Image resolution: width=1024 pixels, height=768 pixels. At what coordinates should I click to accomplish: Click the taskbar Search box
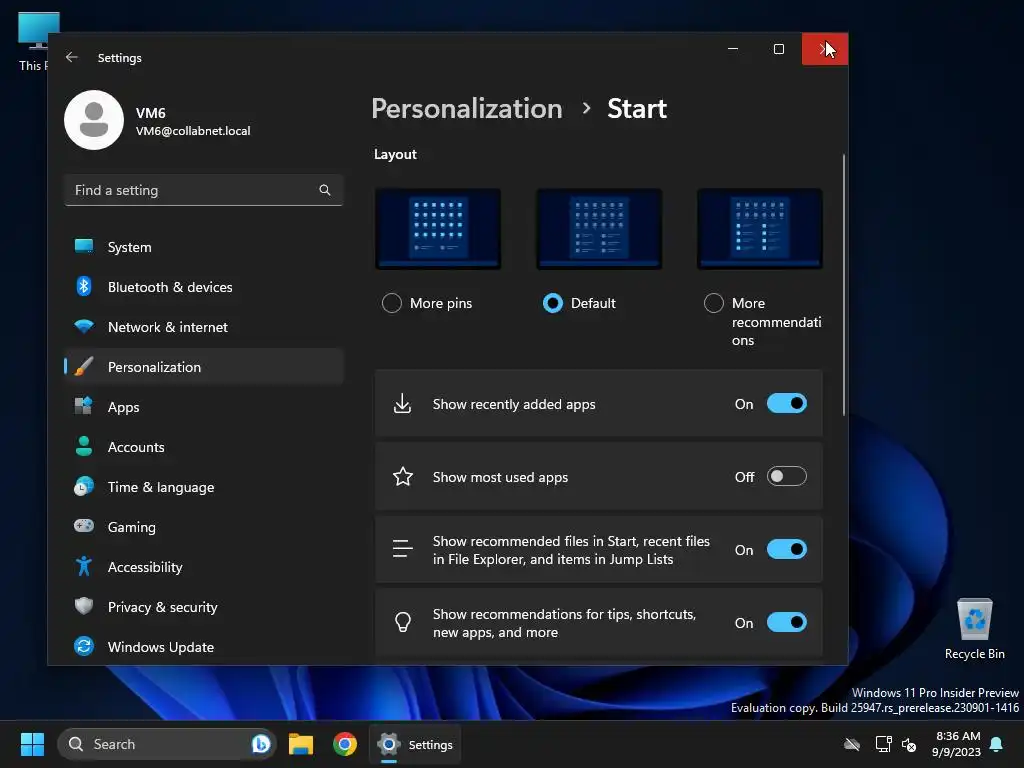coord(167,744)
